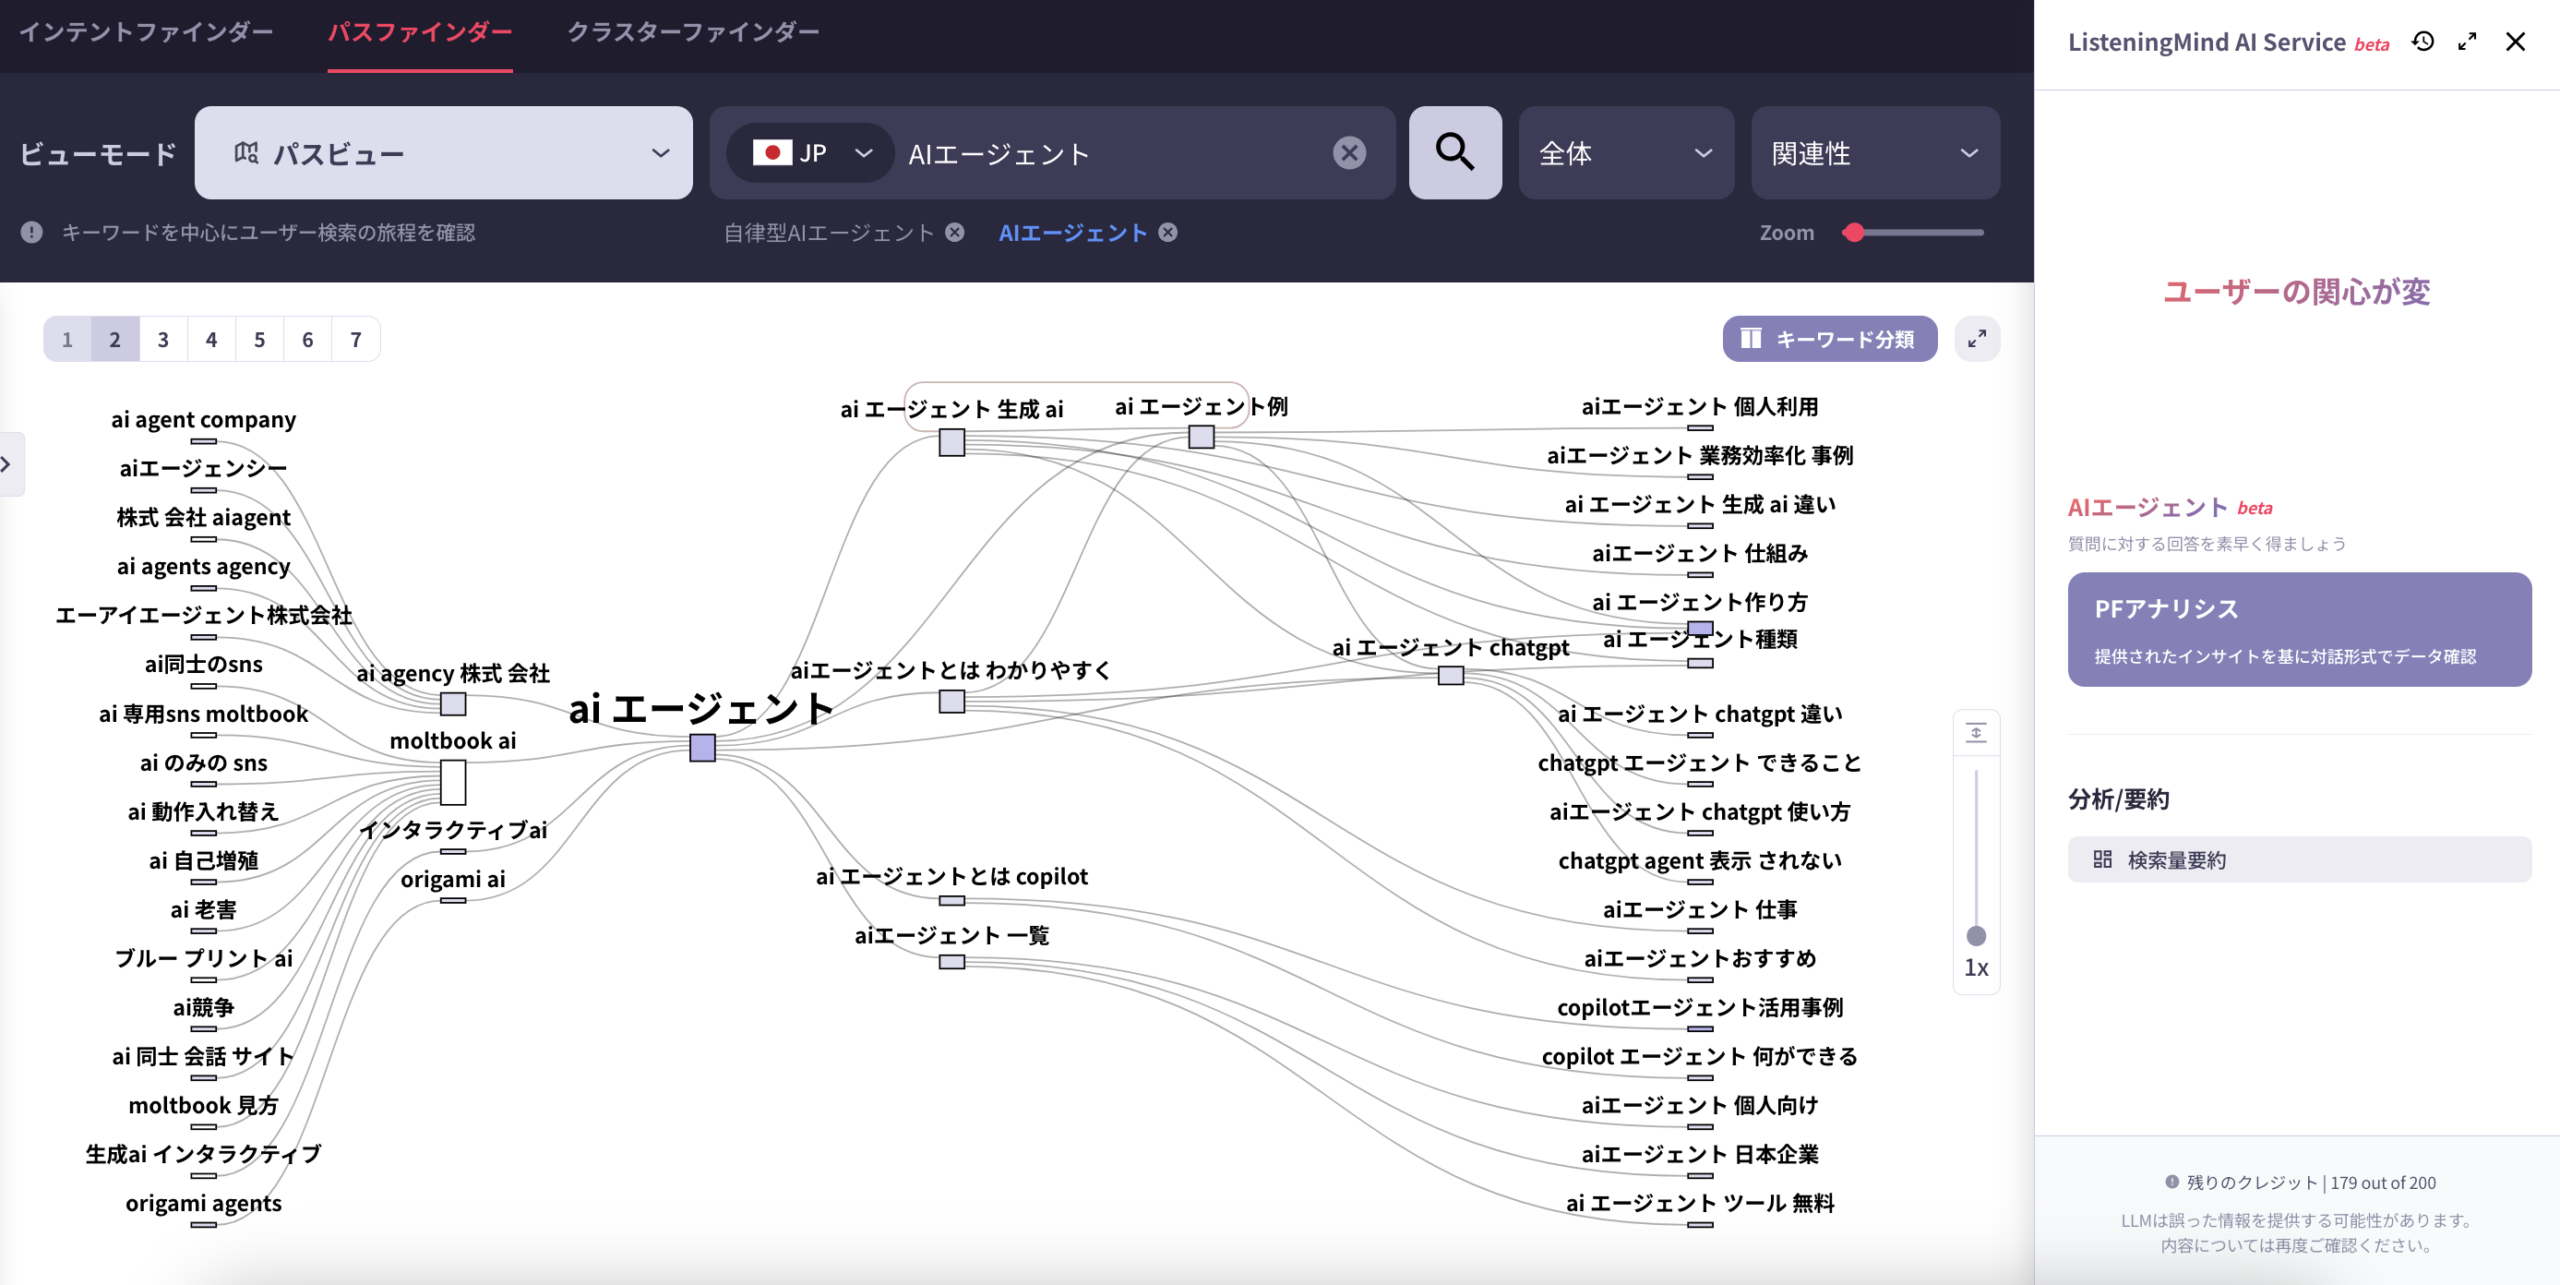Viewport: 2560px width, 1285px height.
Task: Switch to the インテントファインダー tab
Action: click(147, 32)
